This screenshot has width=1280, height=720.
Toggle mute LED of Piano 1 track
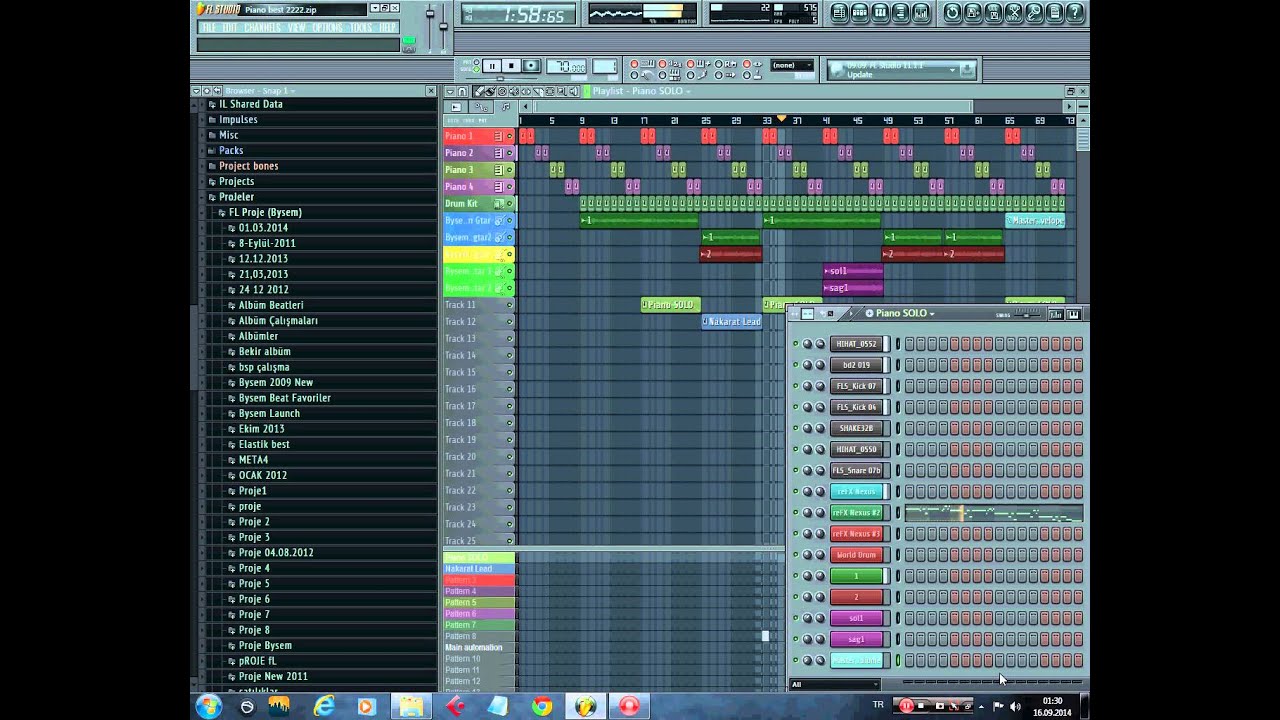coord(510,136)
